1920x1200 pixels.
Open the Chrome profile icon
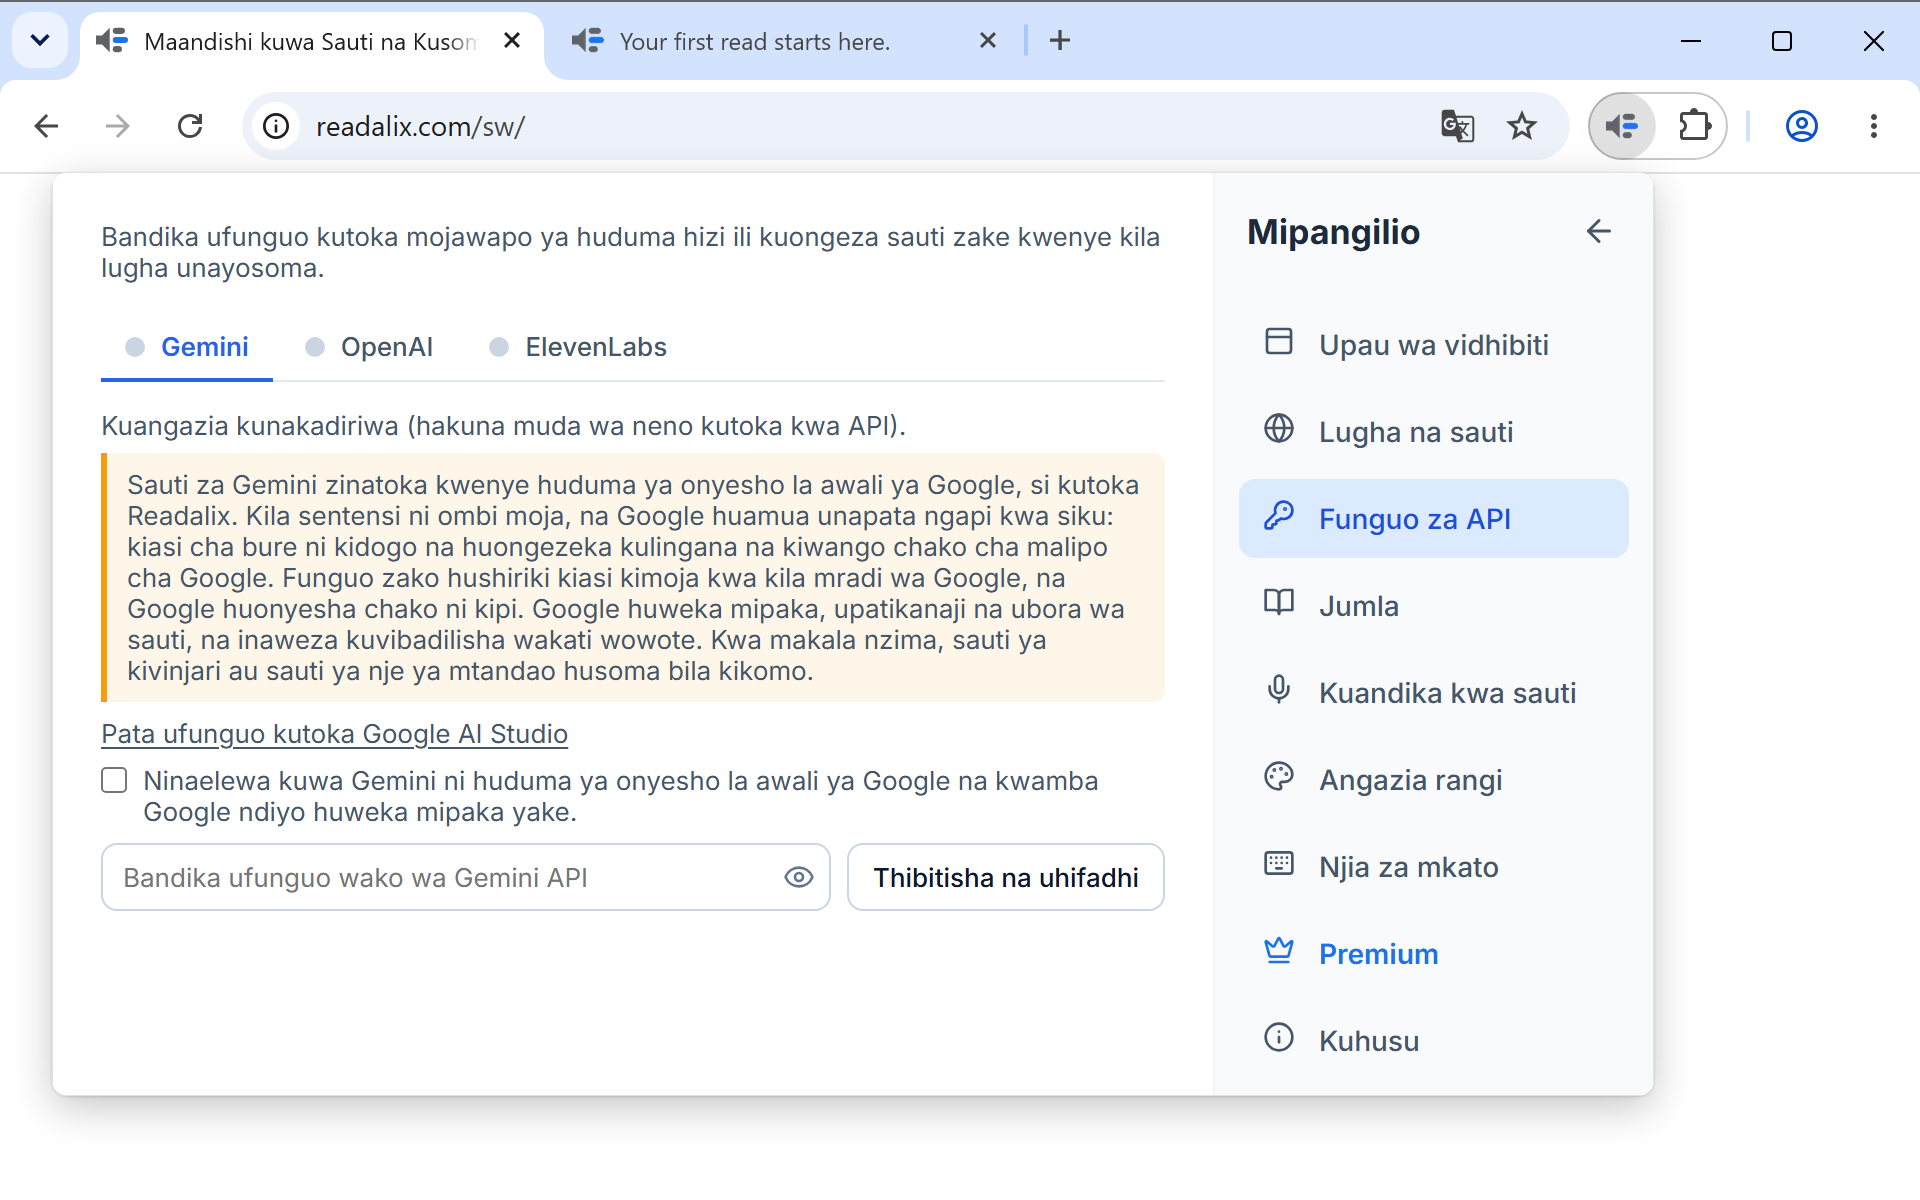coord(1802,126)
